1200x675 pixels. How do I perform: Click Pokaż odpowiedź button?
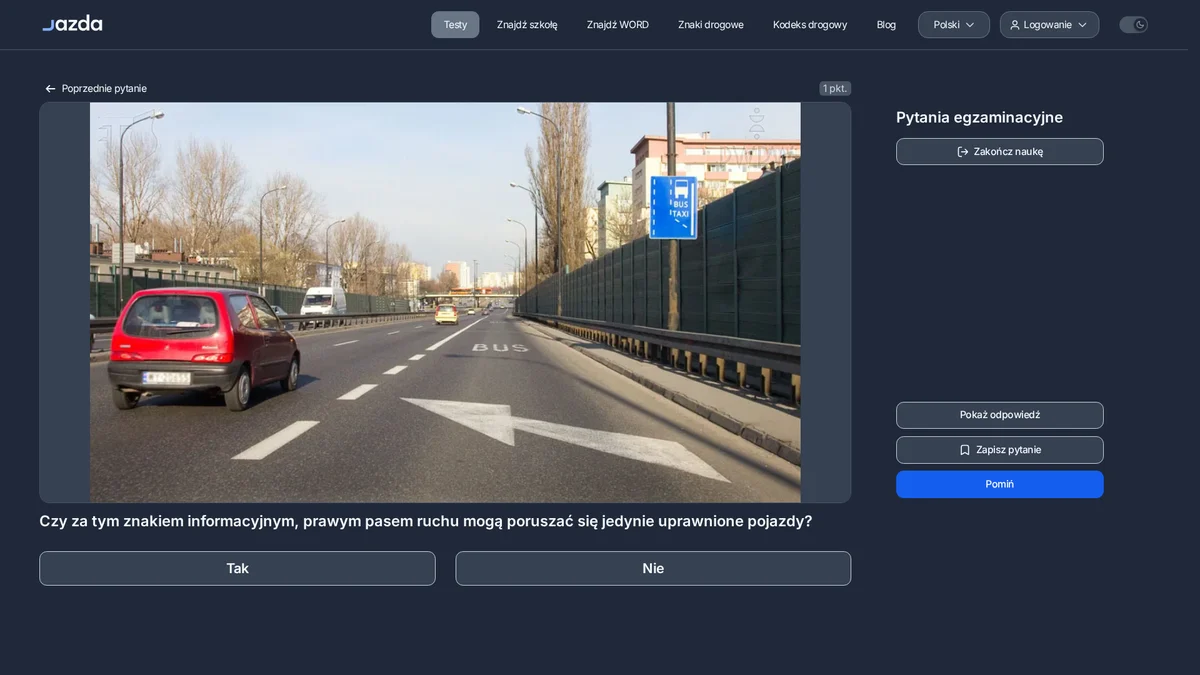click(1000, 415)
